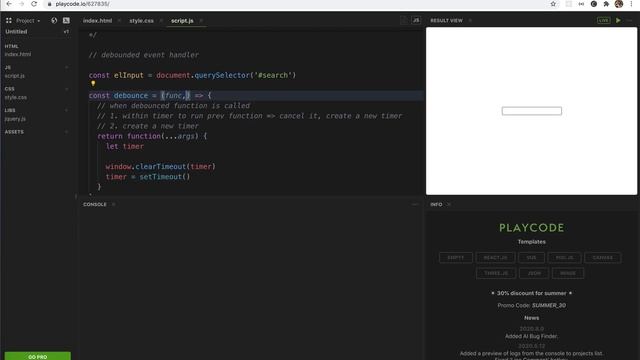Close the index.html tab
Viewport: 640px width, 360px height.
[x=119, y=20]
